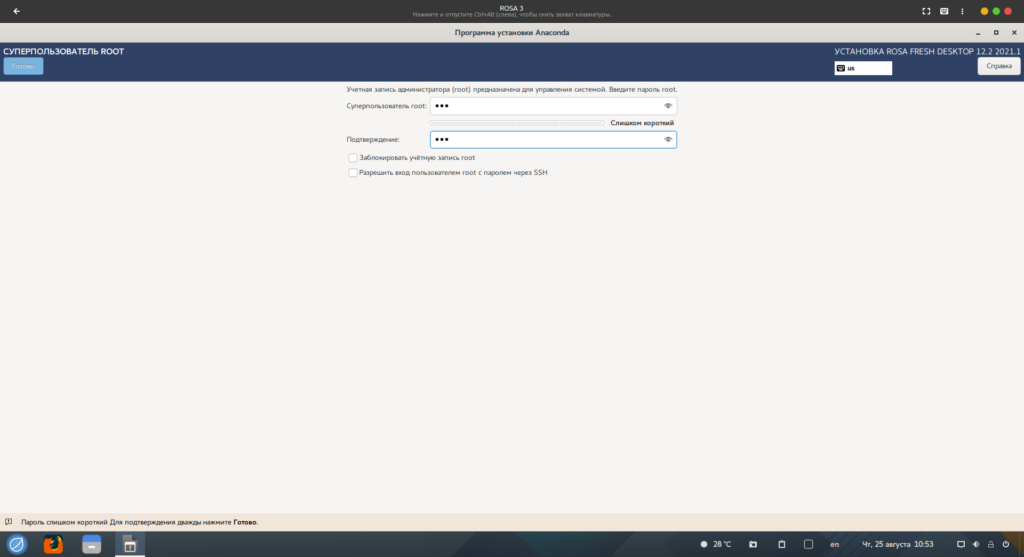
Task: Click the back arrow in the top bar
Action: point(17,11)
